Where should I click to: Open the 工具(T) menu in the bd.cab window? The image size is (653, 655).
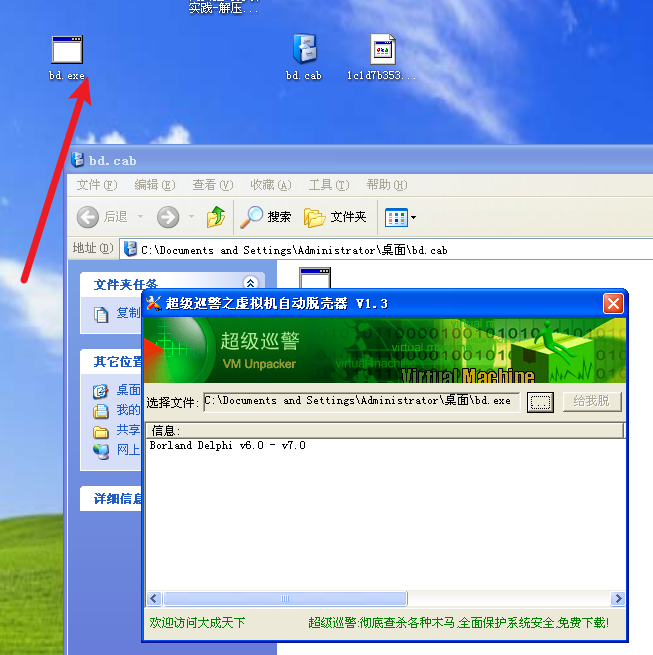(329, 185)
